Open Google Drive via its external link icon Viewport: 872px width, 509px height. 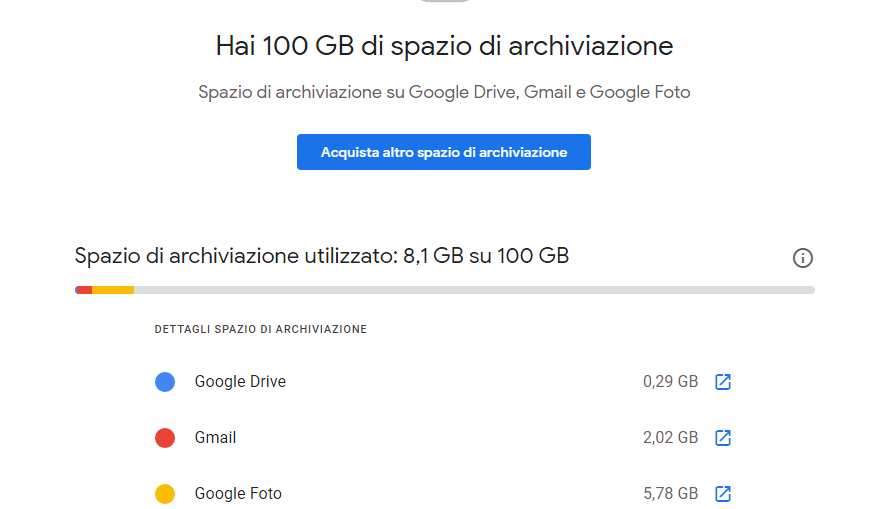coord(722,382)
